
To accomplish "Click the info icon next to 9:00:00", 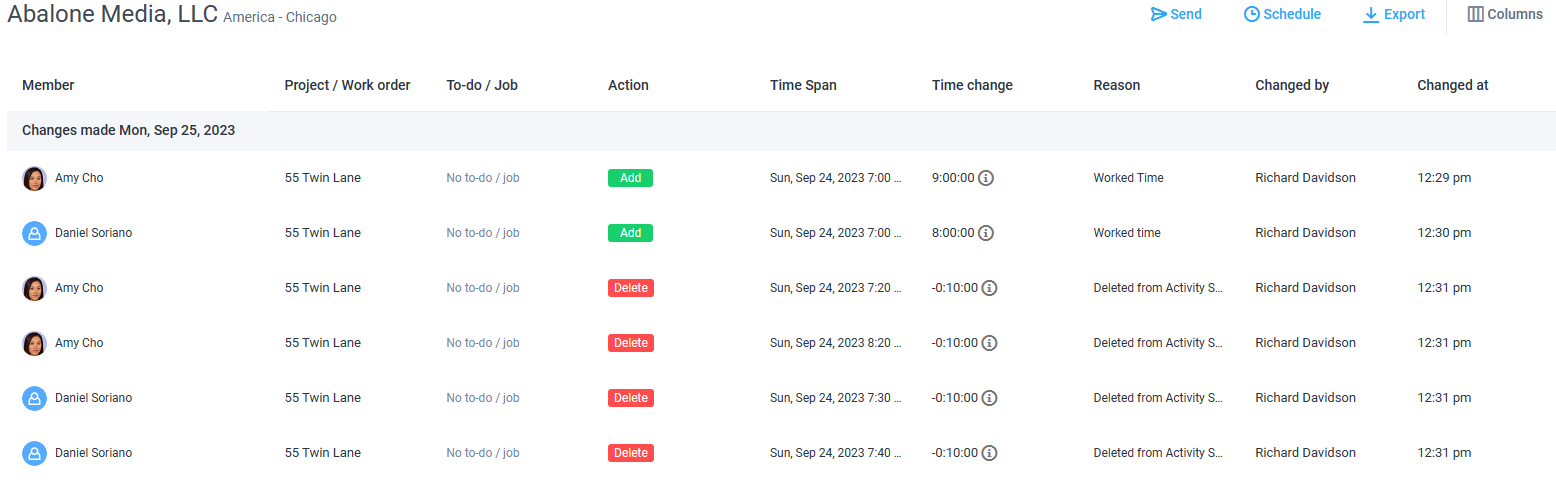I will (x=985, y=178).
